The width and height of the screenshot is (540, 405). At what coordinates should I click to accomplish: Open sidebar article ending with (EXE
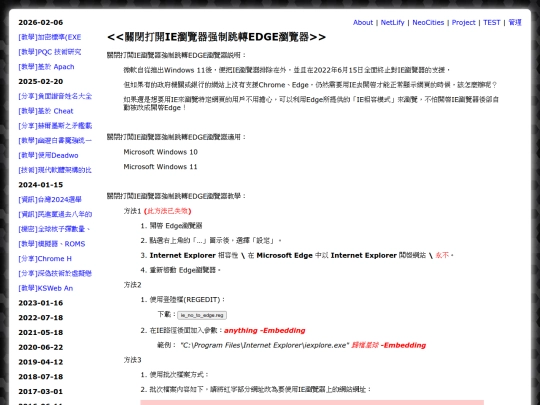point(50,37)
